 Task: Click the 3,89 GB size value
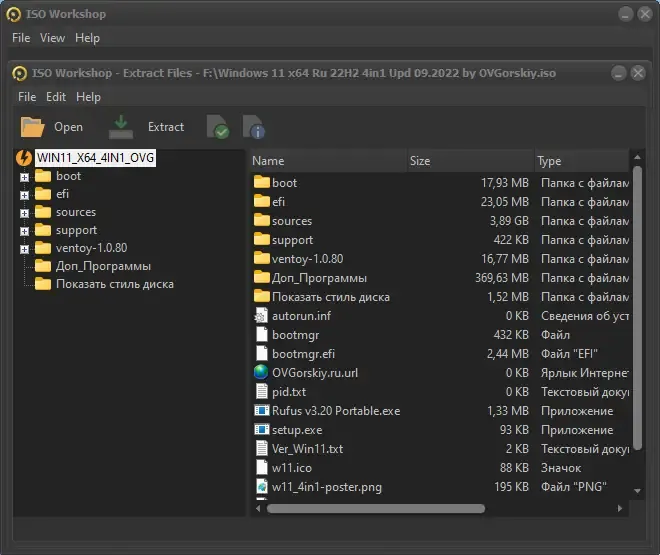click(509, 220)
